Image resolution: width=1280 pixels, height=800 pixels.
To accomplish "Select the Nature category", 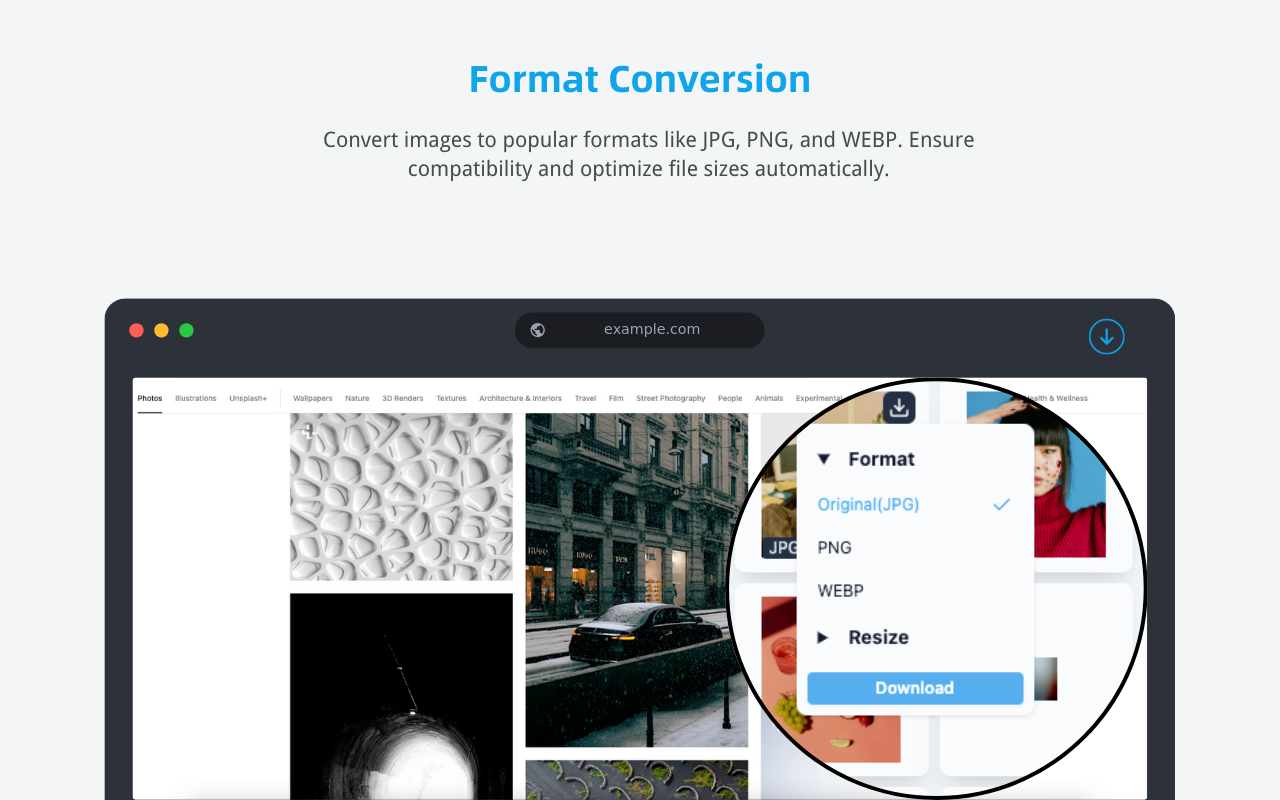I will click(x=357, y=397).
